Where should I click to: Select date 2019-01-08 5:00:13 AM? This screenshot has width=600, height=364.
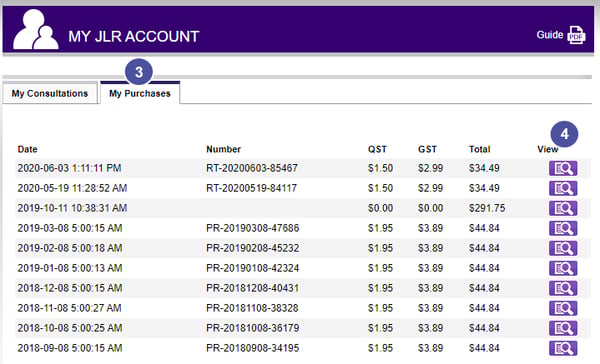70,268
